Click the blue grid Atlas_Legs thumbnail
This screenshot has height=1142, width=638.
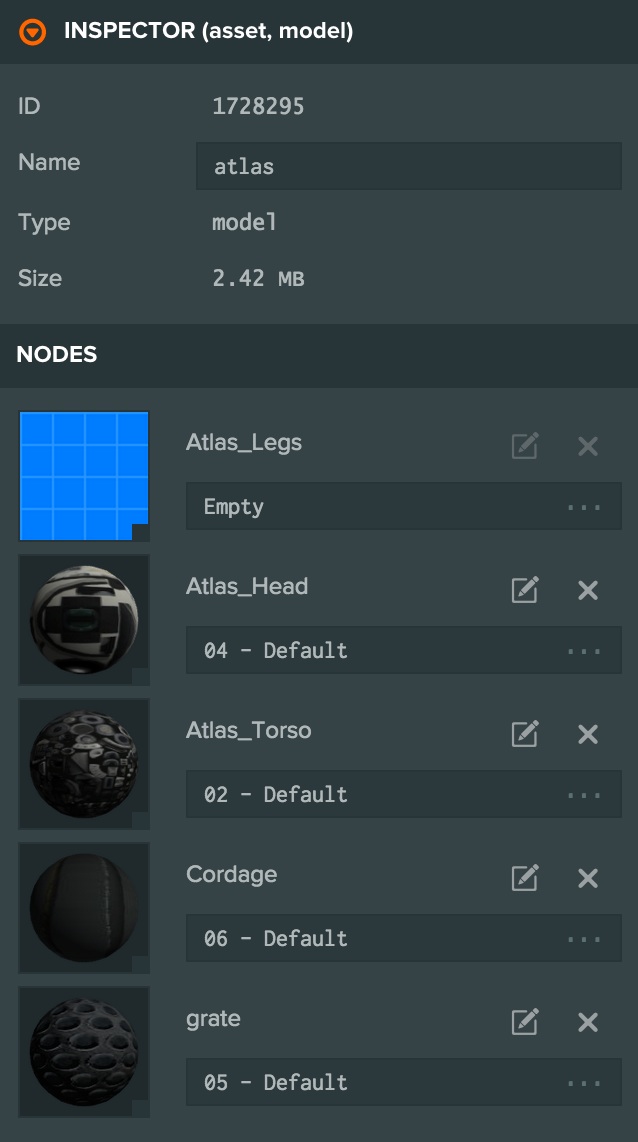click(84, 476)
